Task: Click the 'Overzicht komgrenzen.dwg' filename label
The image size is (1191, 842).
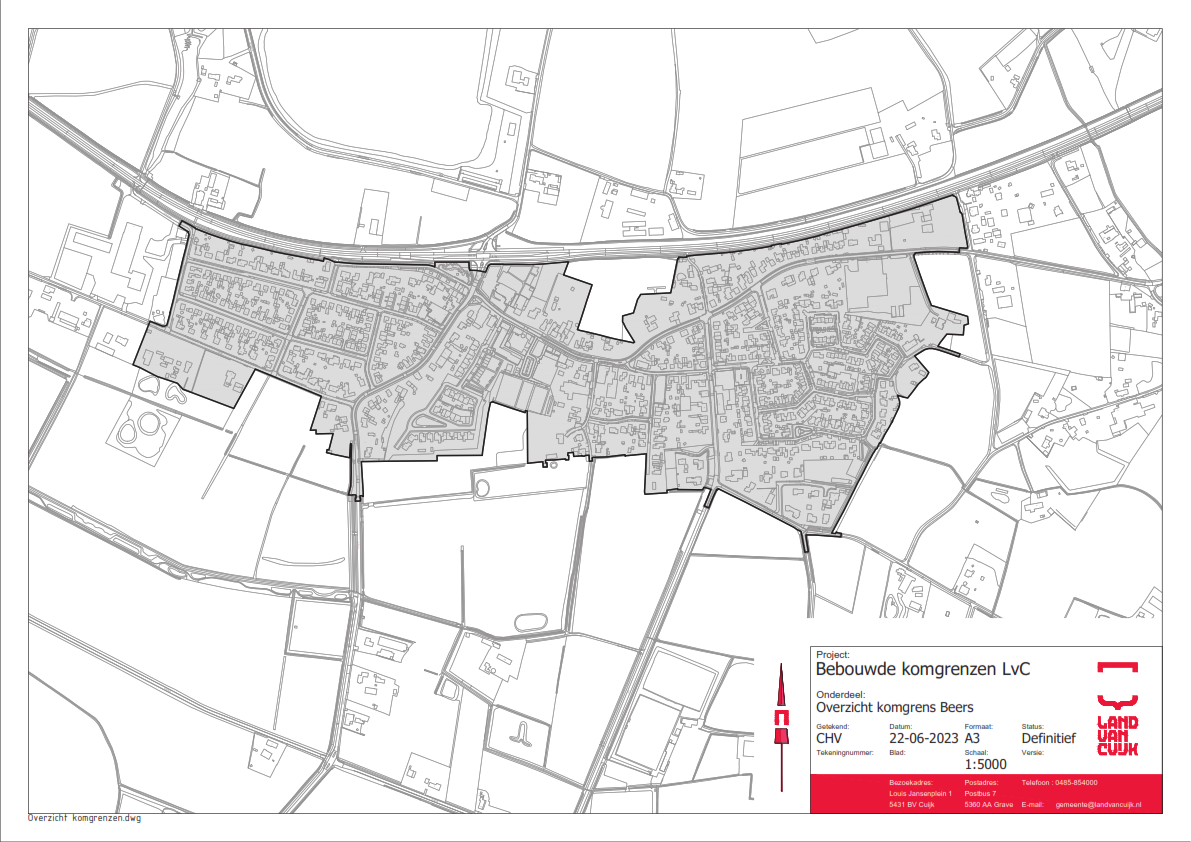Action: pos(85,817)
